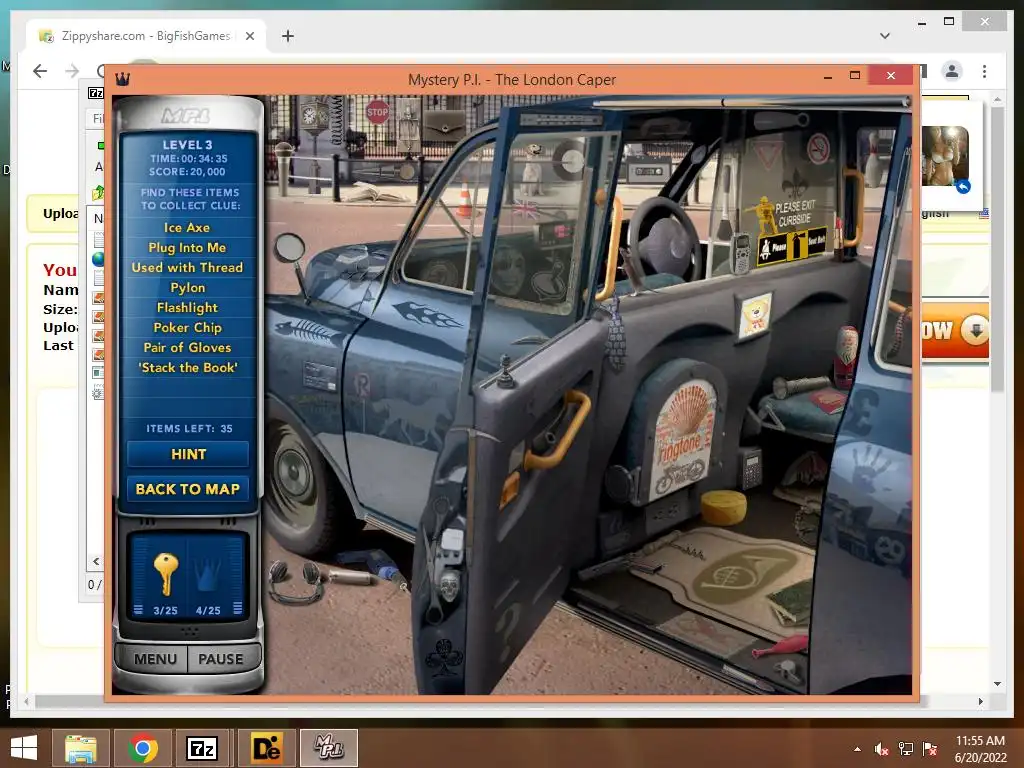Image resolution: width=1024 pixels, height=768 pixels.
Task: Click the flame decal on taxi hood
Action: pyautogui.click(x=426, y=313)
